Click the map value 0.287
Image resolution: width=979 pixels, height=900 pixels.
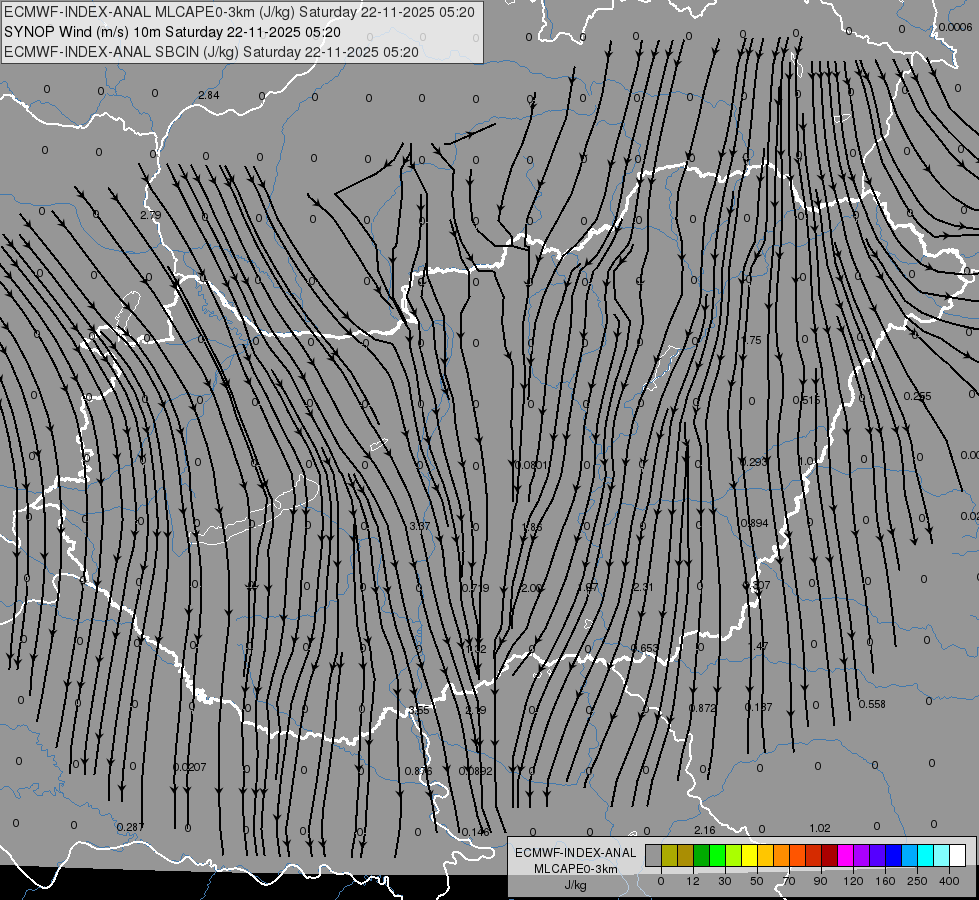[130, 827]
